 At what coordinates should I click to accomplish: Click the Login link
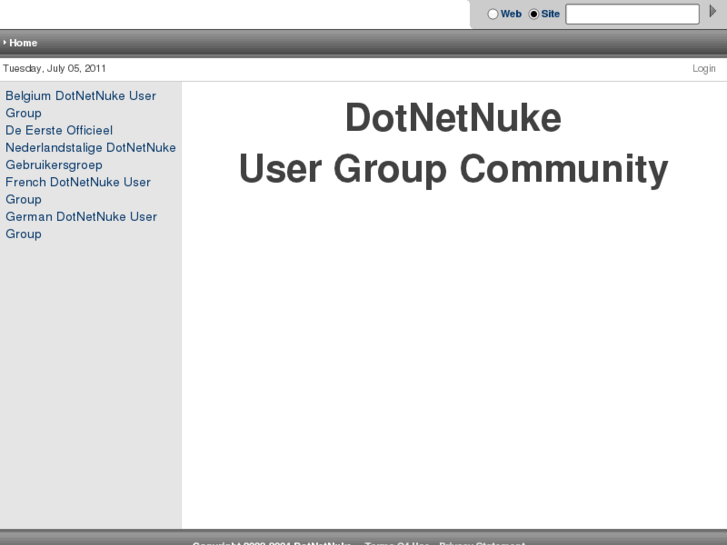[x=704, y=69]
